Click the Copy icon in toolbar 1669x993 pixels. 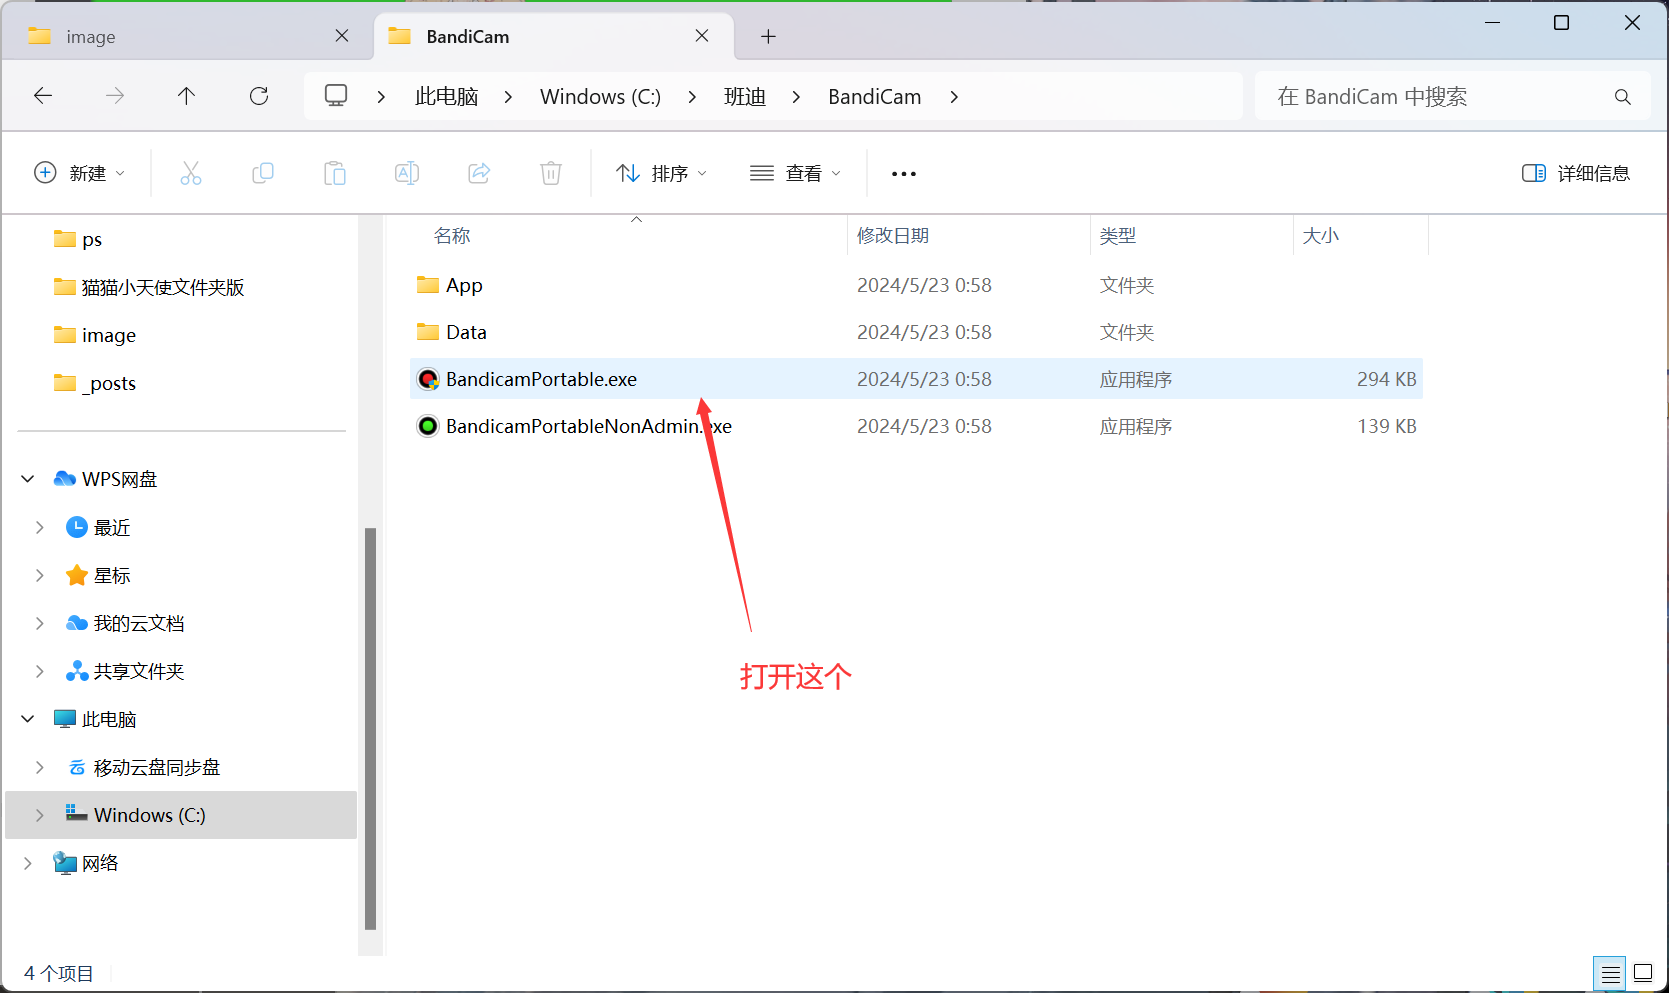click(263, 173)
